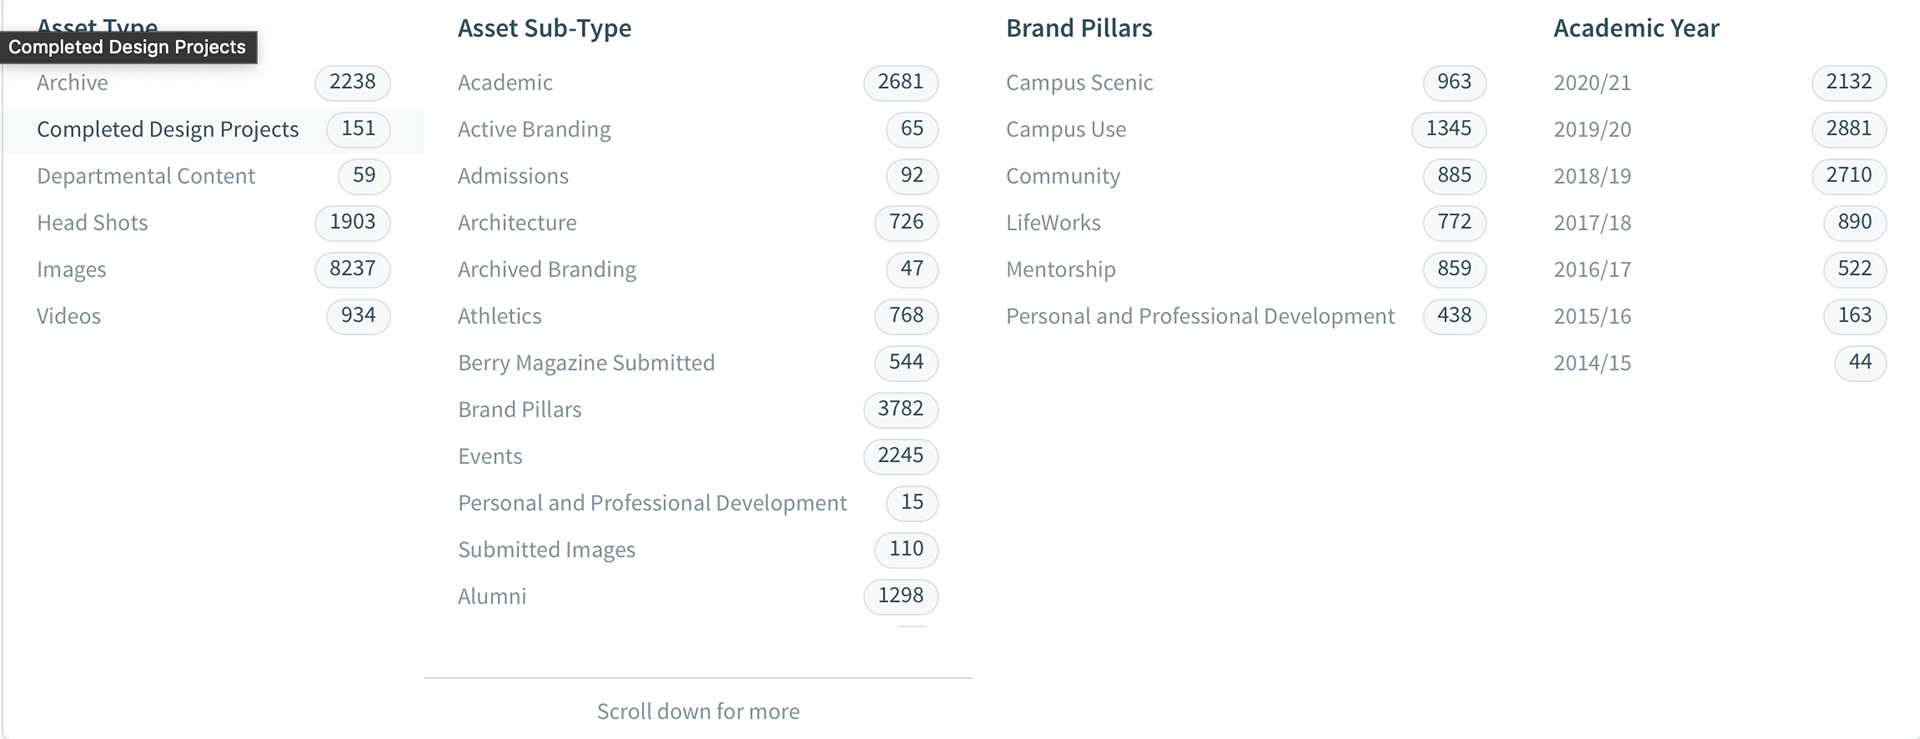Open the Images asset type filter
1920x739 pixels.
pos(213,269)
